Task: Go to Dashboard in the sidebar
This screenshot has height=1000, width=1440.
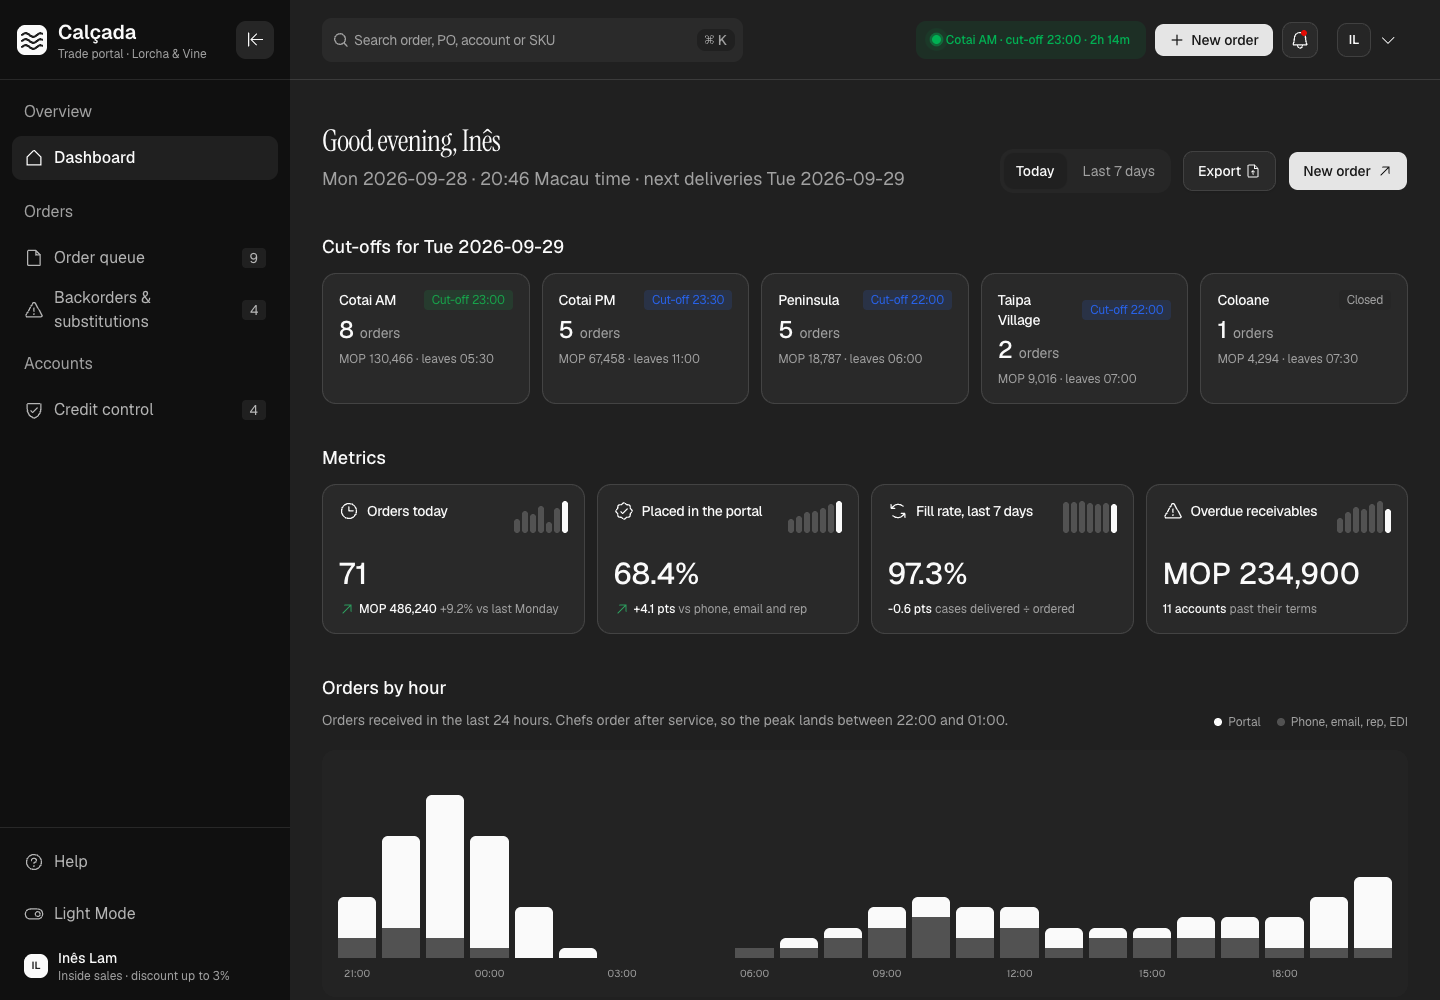Action: tap(145, 158)
